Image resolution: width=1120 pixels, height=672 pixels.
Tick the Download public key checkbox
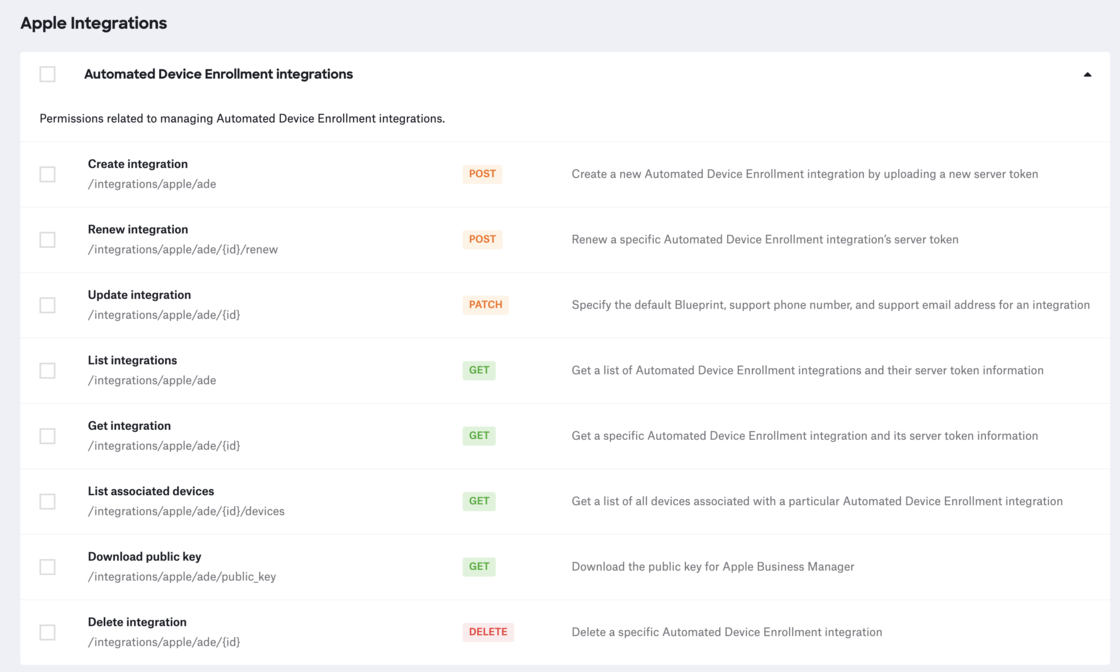[47, 566]
